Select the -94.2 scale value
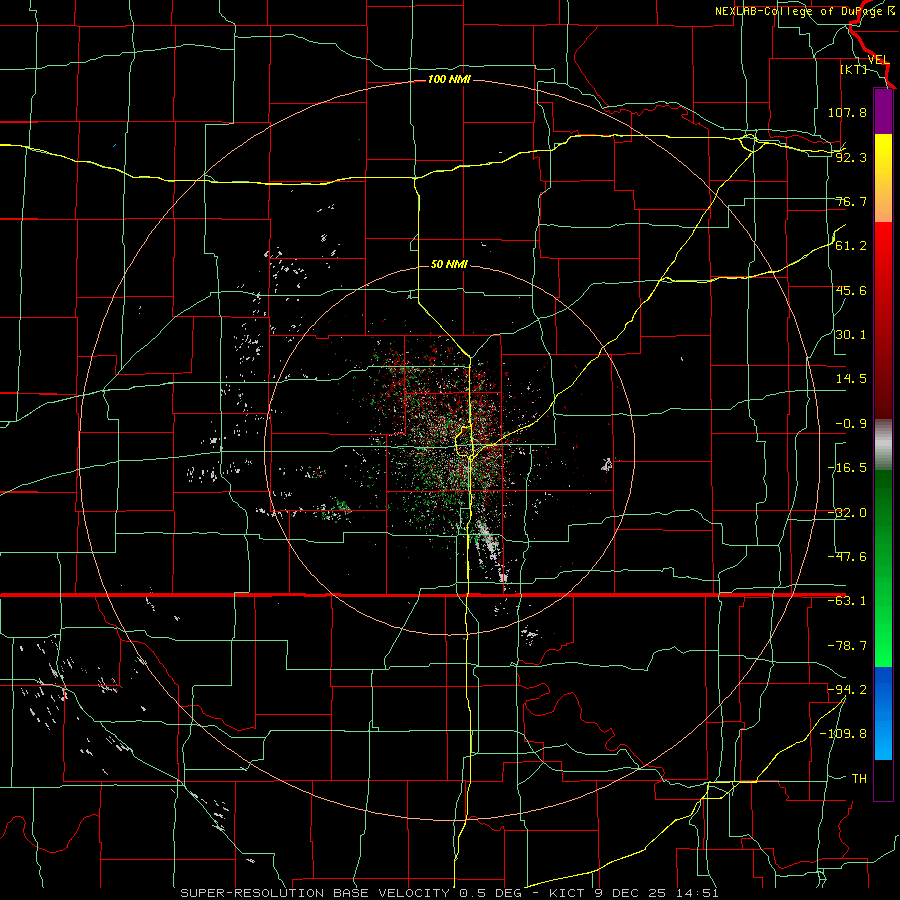 coord(847,689)
